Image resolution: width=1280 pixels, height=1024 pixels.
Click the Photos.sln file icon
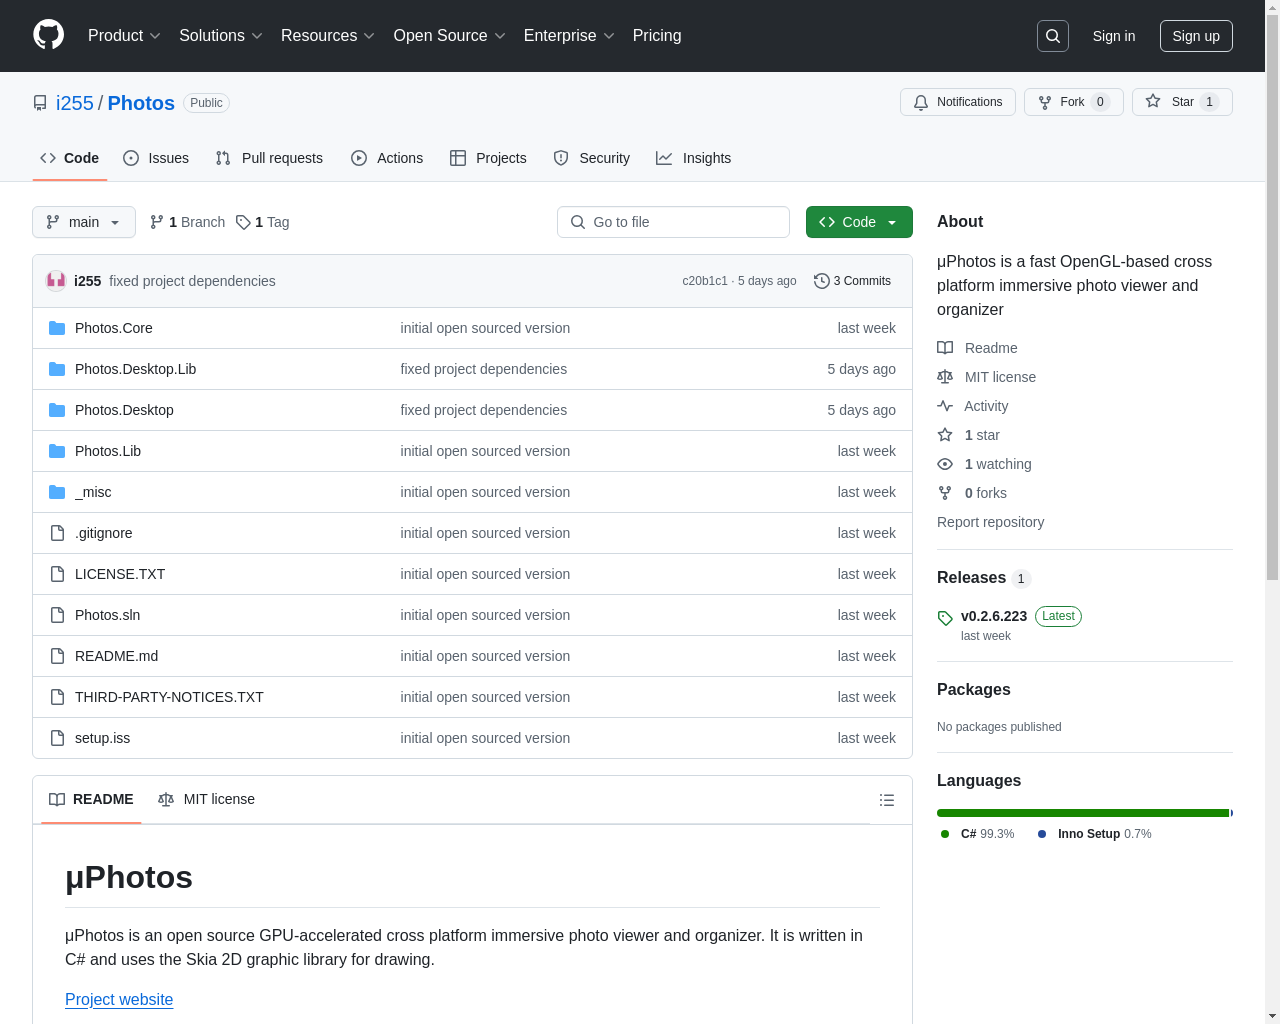coord(57,615)
